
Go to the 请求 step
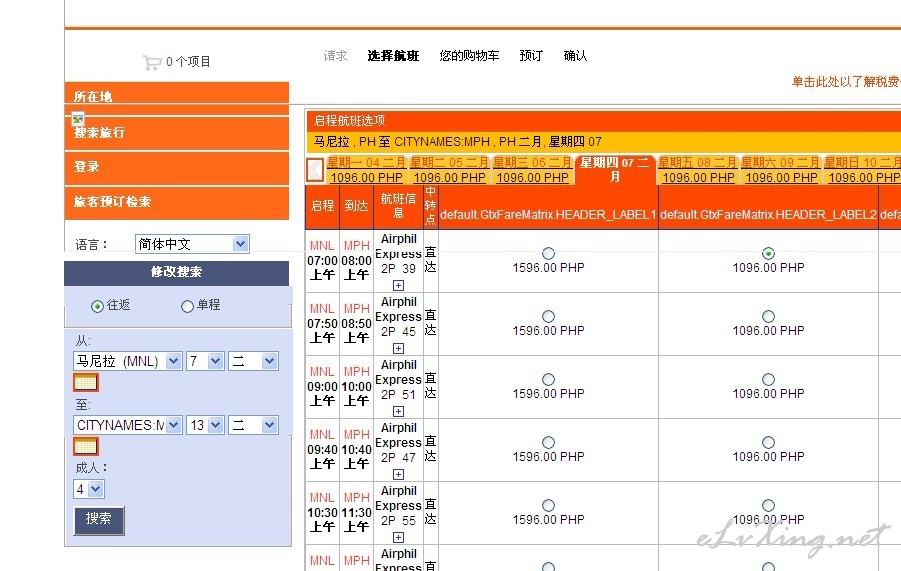(336, 56)
